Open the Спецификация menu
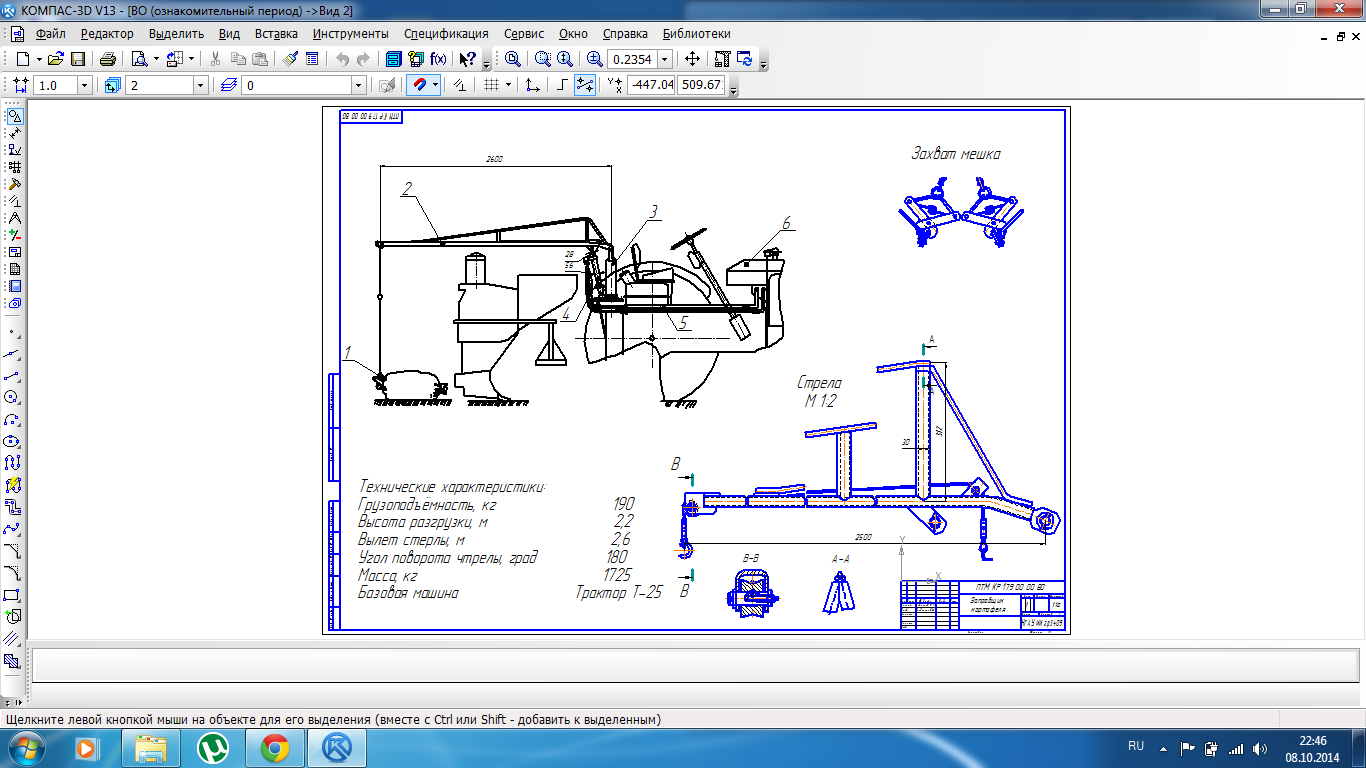This screenshot has height=768, width=1366. [x=446, y=33]
